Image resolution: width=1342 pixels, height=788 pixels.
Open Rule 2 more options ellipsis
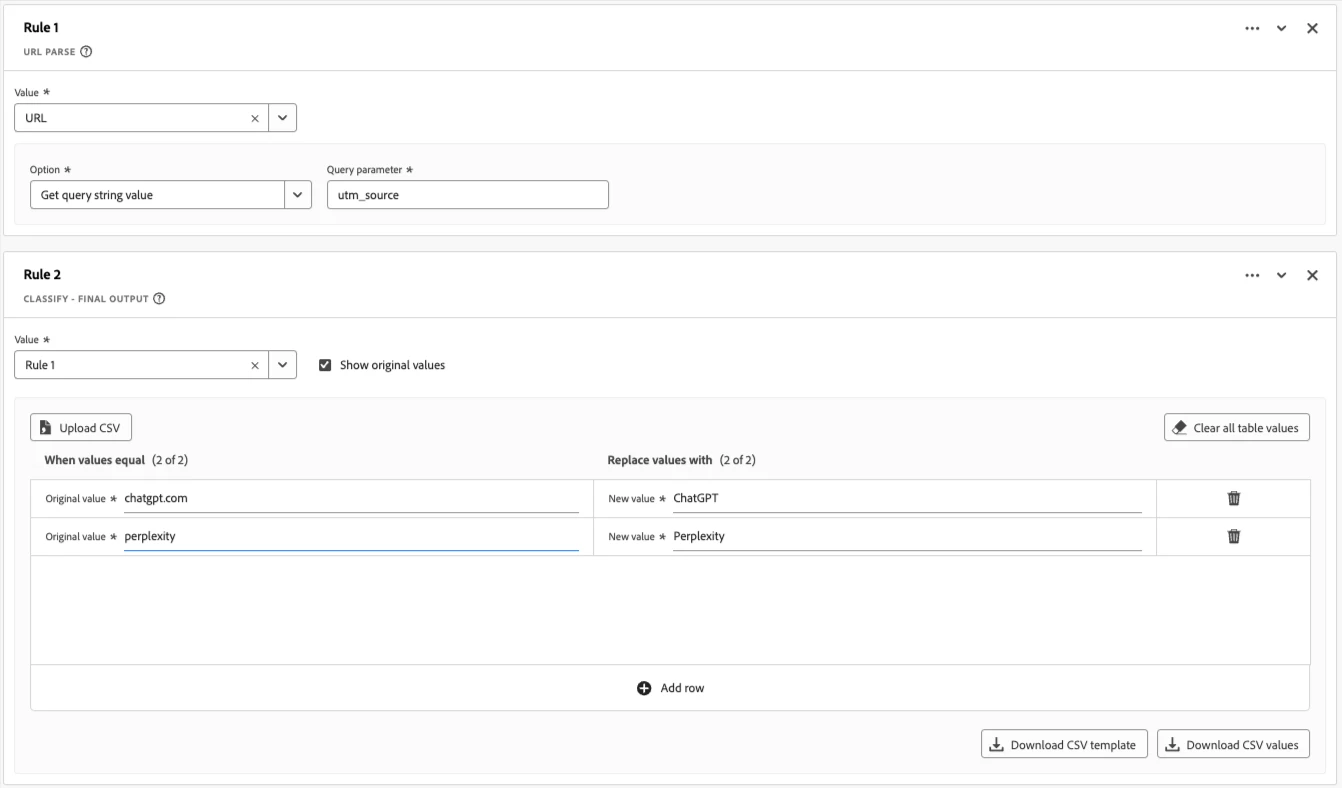1252,275
